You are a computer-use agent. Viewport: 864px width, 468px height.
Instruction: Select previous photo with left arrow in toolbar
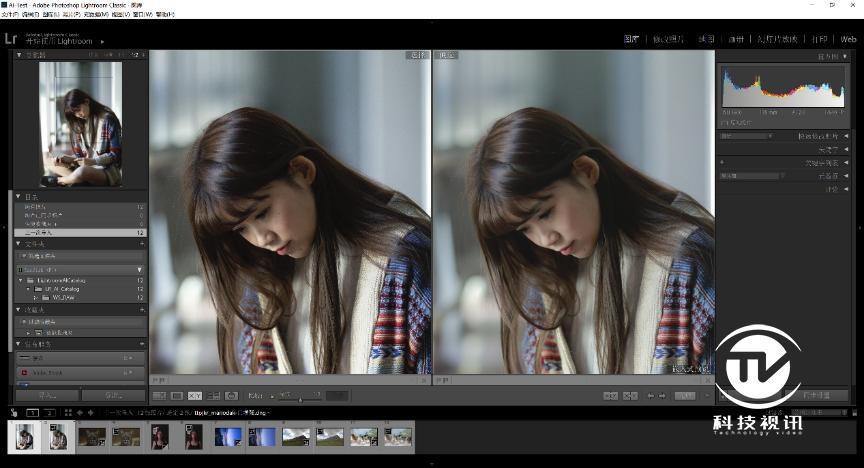tap(651, 396)
